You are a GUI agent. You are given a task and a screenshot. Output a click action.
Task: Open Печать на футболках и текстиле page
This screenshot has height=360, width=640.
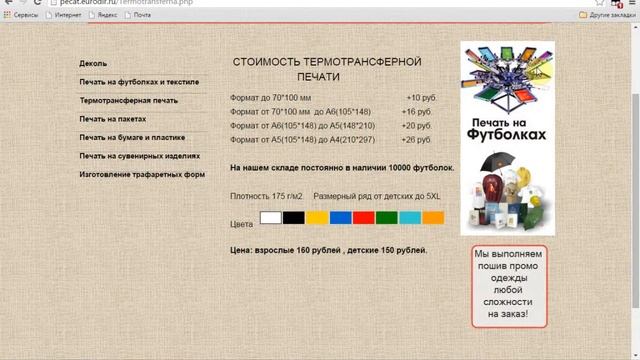[139, 82]
